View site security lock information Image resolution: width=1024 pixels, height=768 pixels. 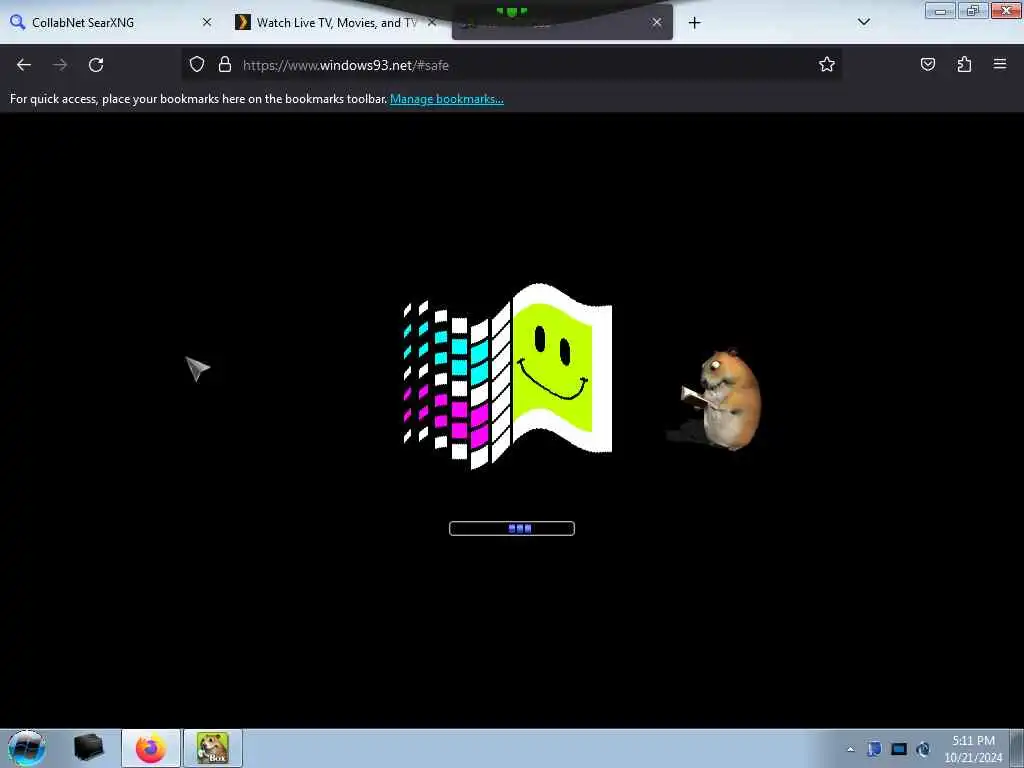pos(225,64)
